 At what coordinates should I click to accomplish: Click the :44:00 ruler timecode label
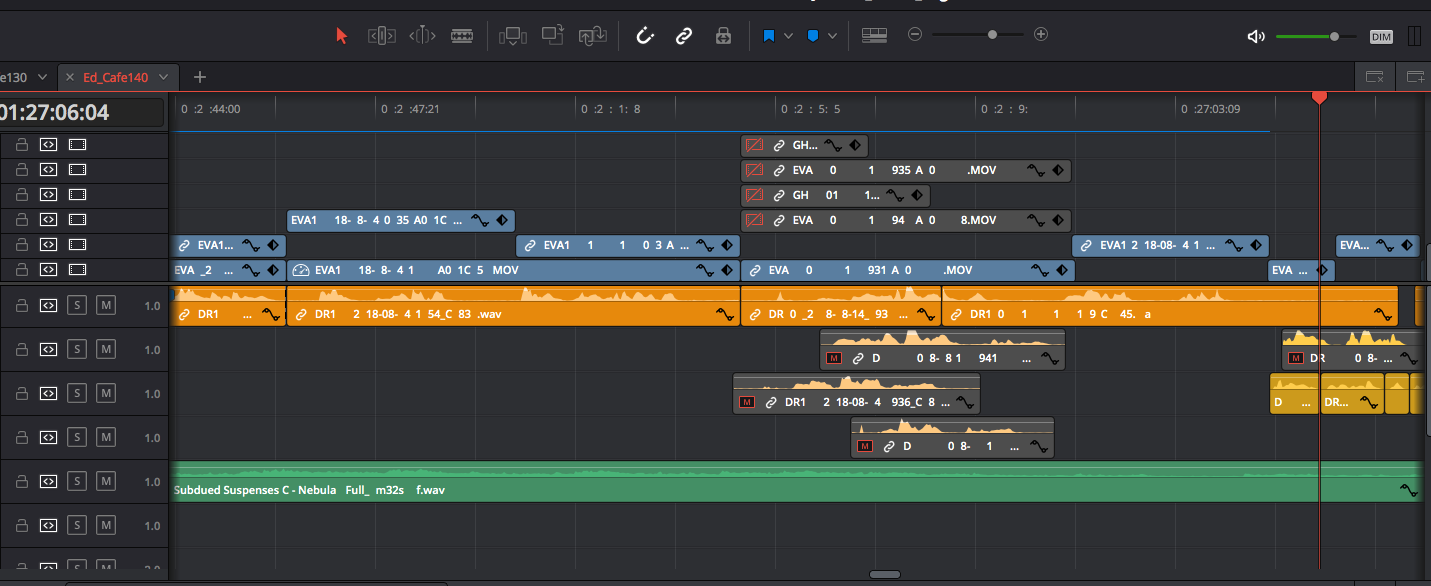[211, 109]
